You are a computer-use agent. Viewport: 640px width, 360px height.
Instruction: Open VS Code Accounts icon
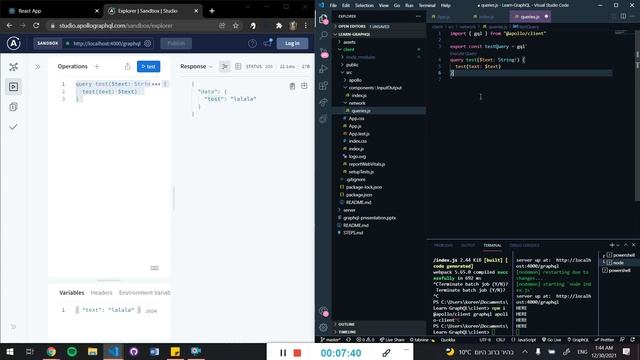point(324,311)
